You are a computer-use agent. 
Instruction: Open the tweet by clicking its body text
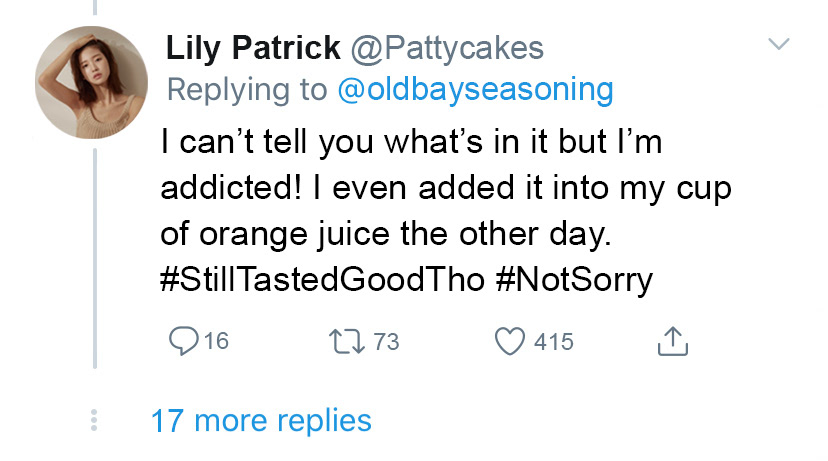[446, 211]
